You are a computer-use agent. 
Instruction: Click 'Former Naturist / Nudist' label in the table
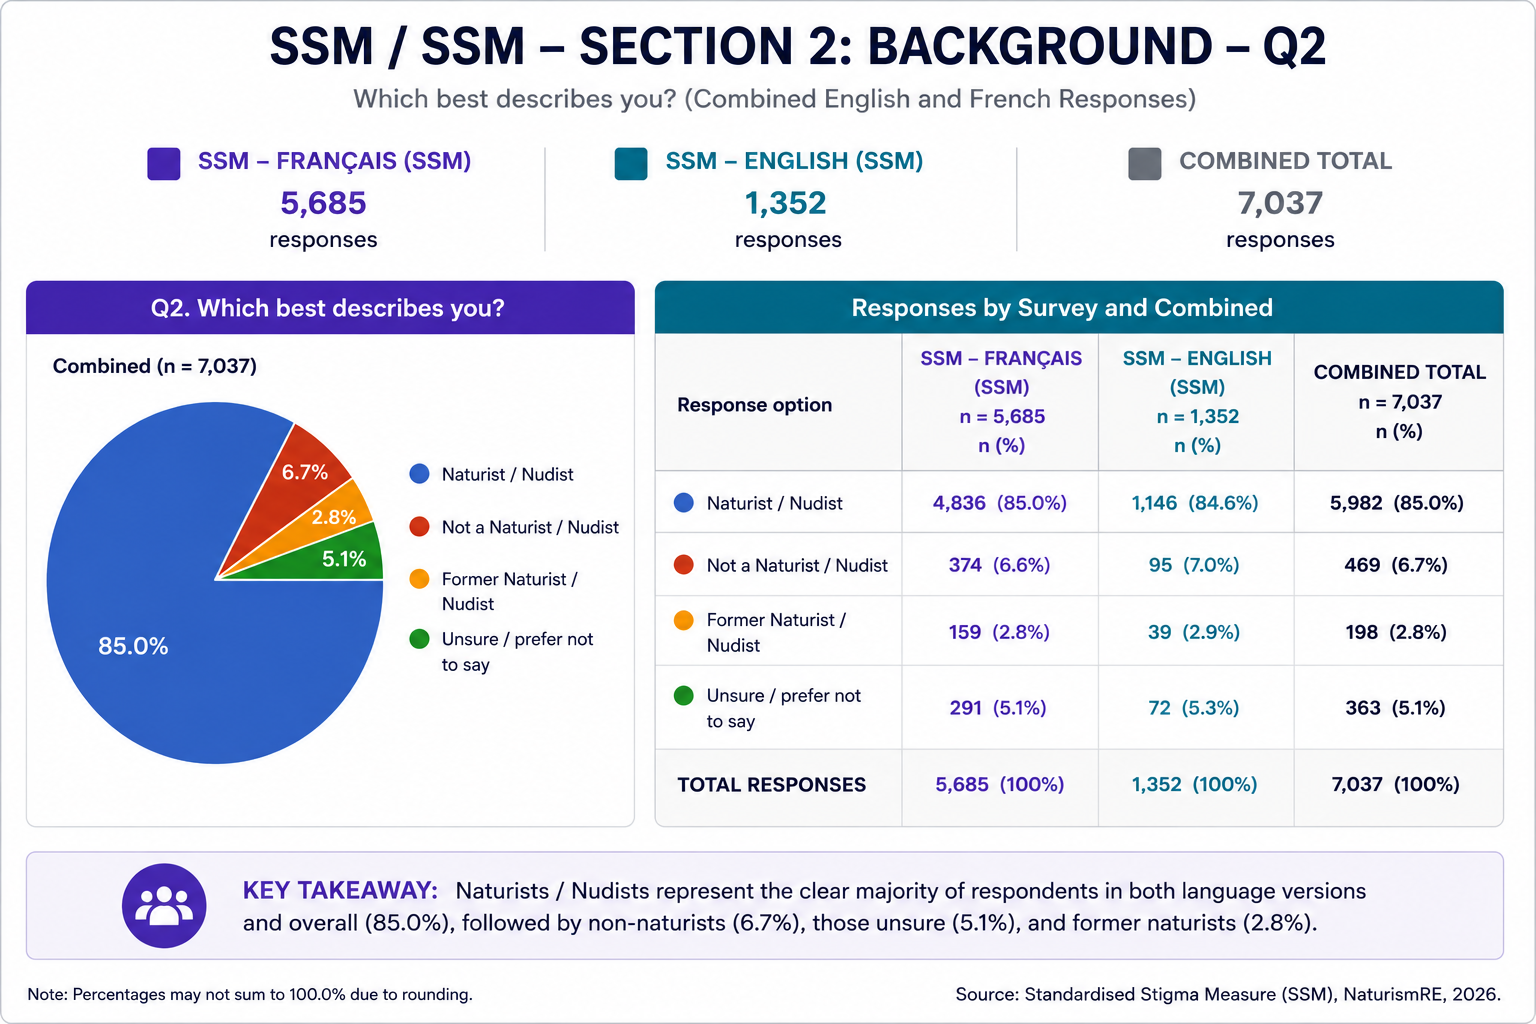(x=776, y=632)
